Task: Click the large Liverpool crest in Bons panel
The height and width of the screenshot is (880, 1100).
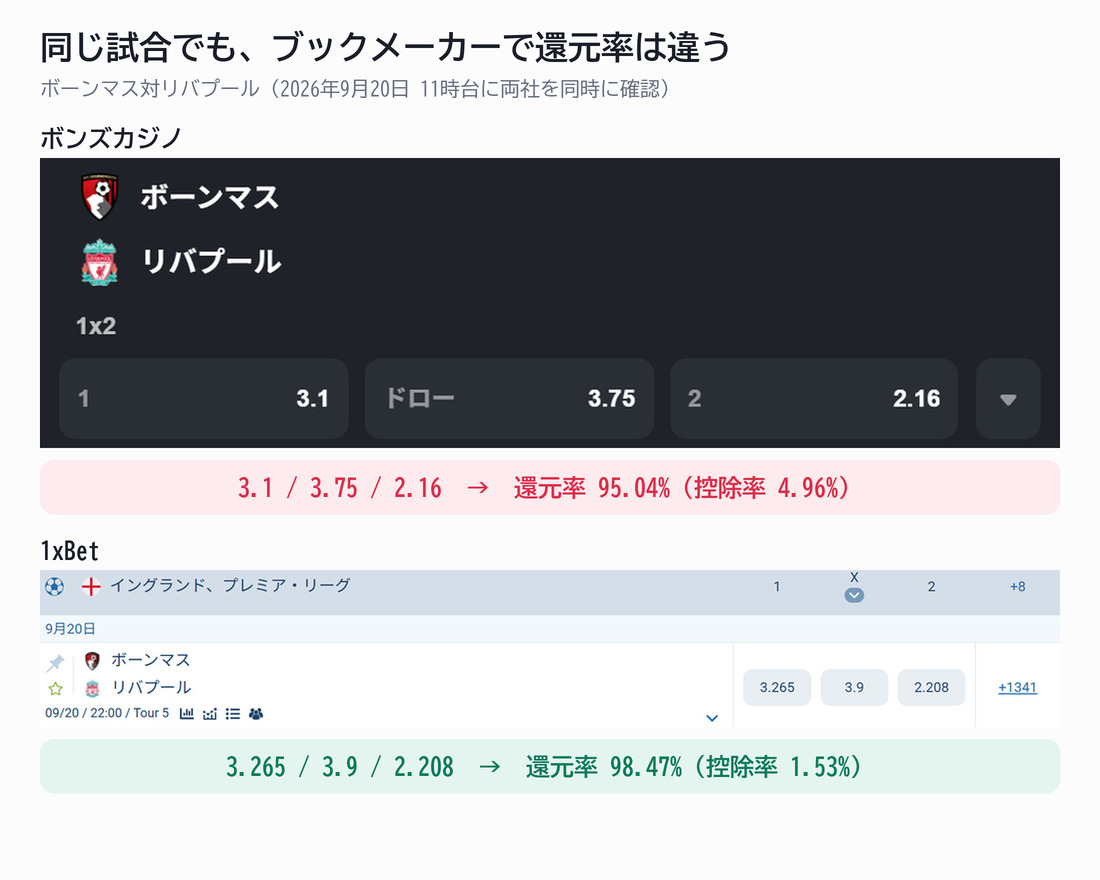Action: click(x=100, y=262)
